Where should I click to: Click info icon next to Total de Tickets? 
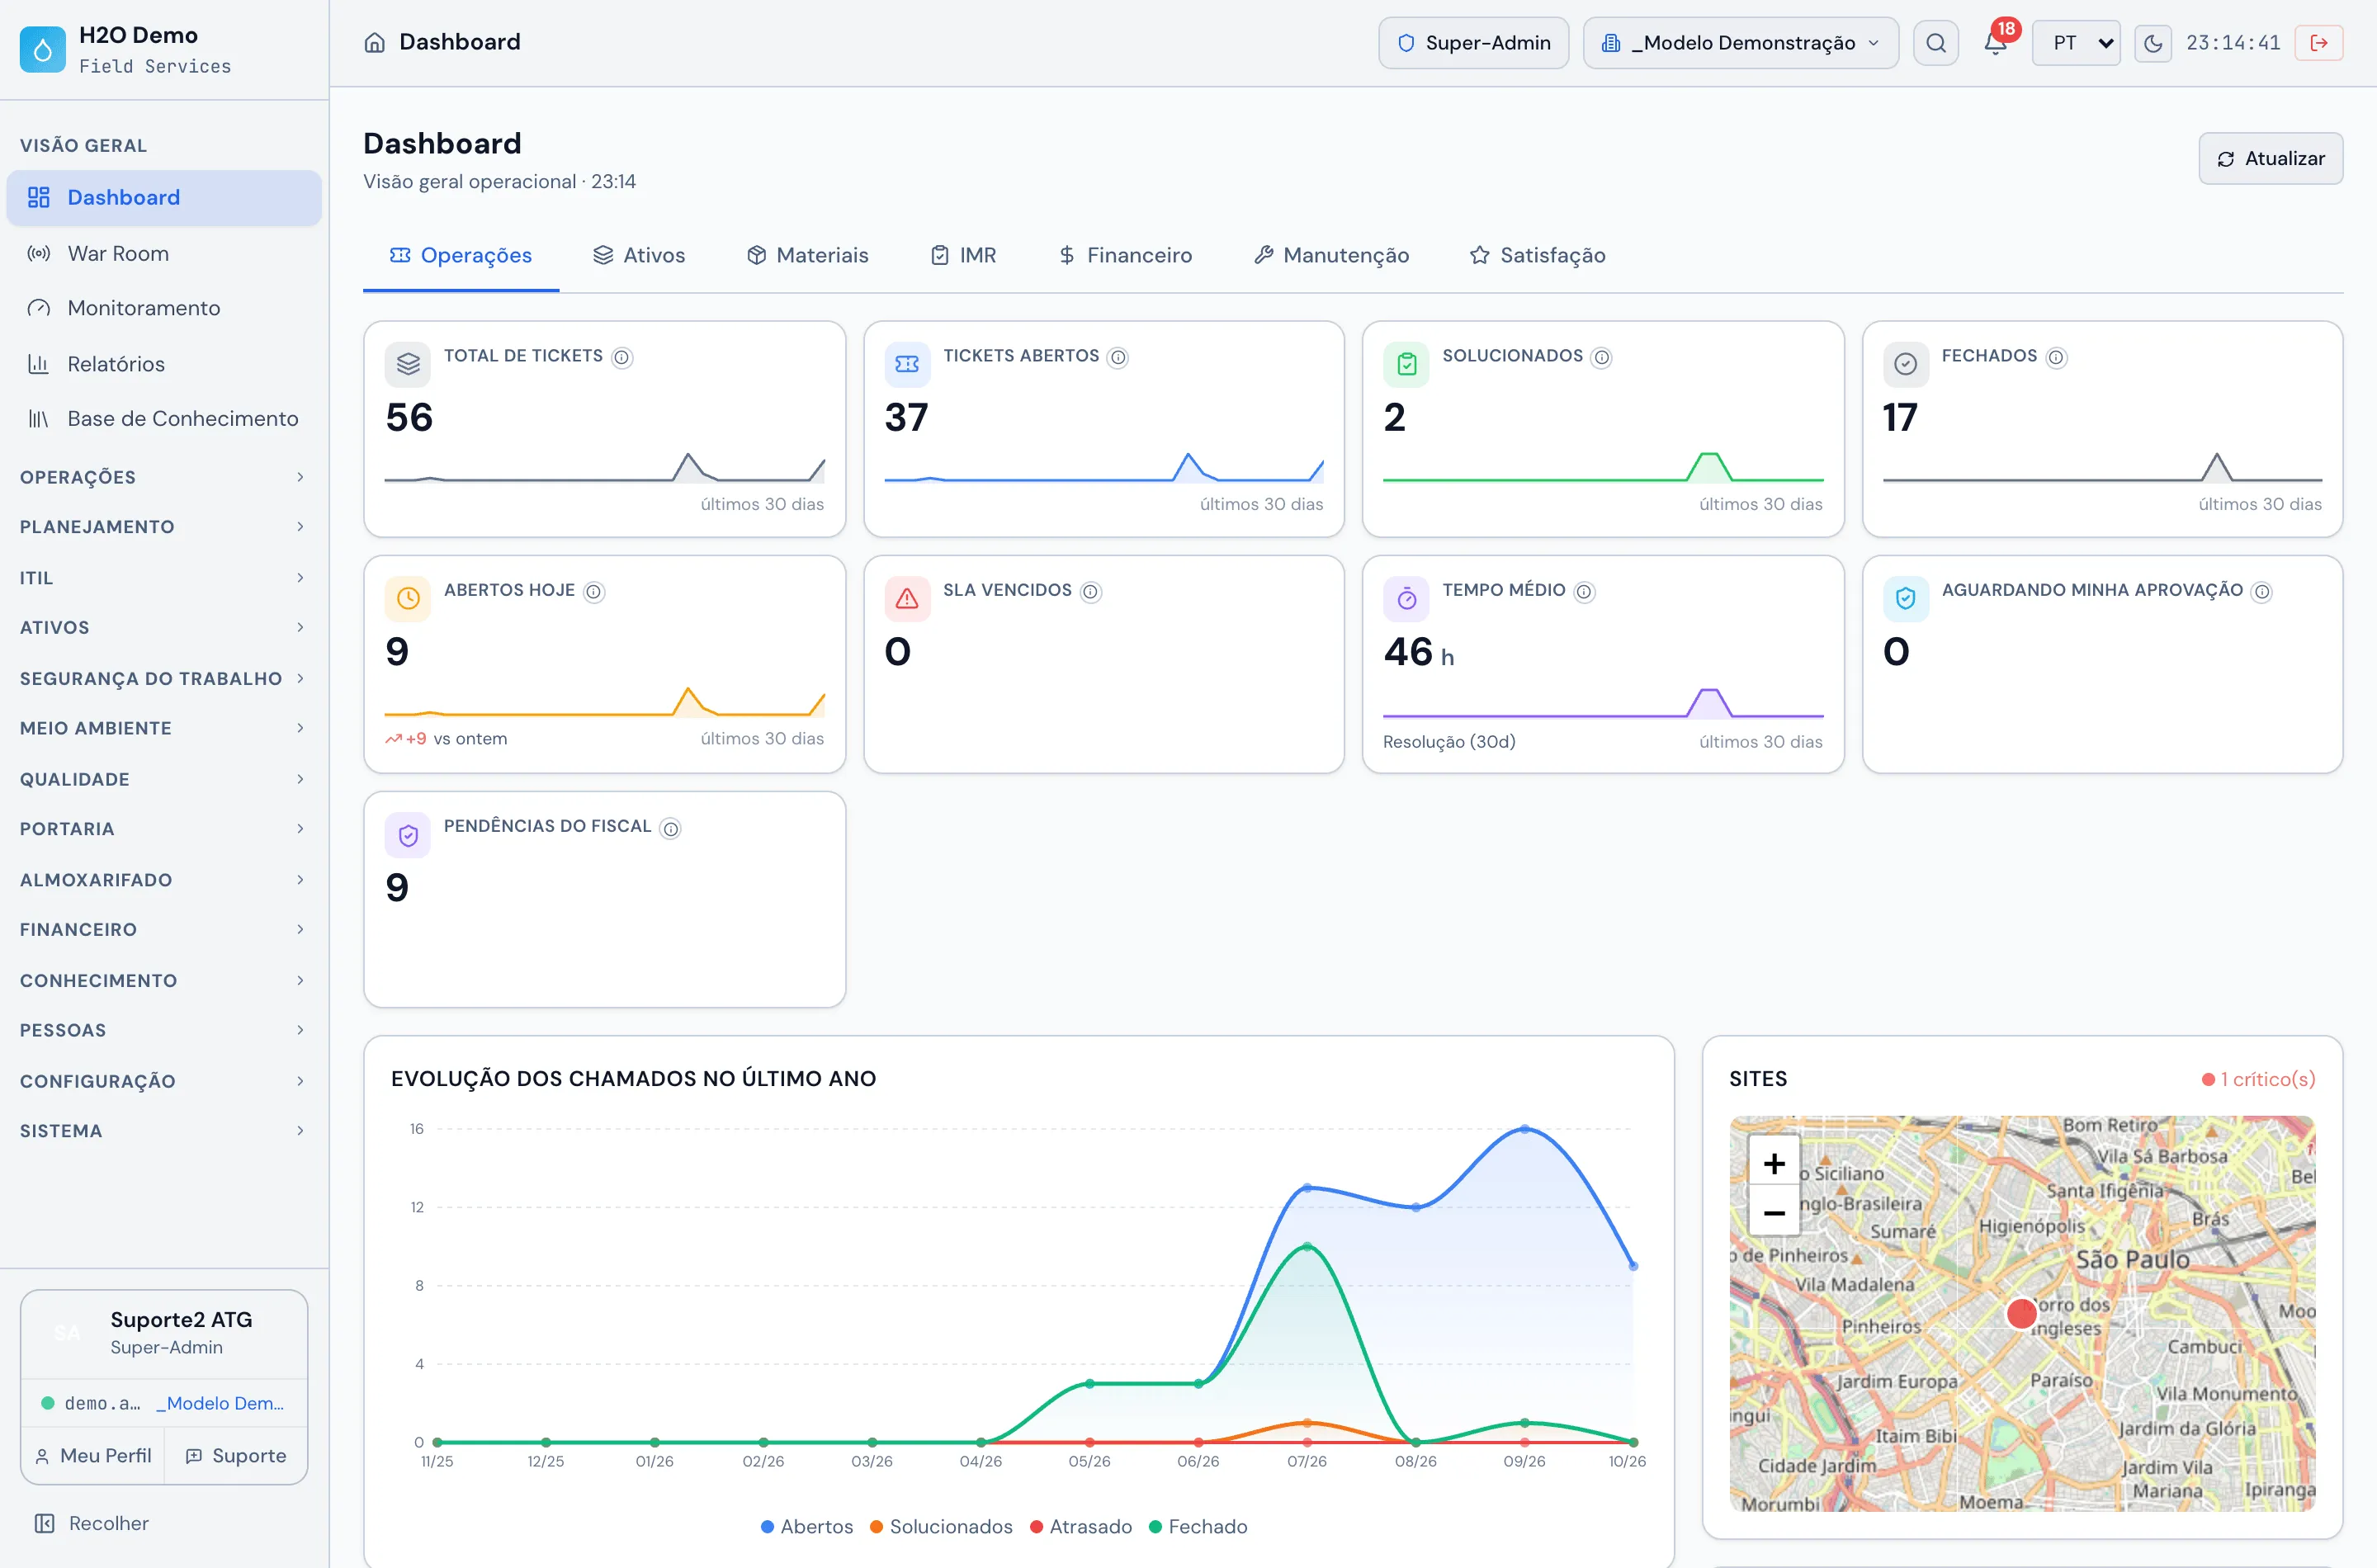click(x=622, y=357)
